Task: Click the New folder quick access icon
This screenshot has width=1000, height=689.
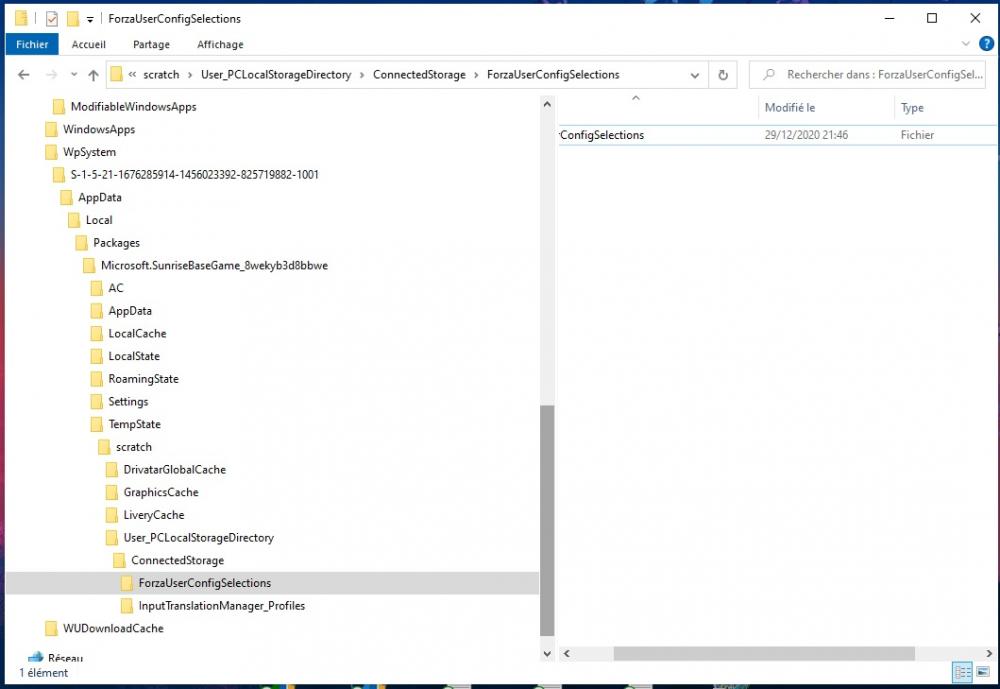Action: pyautogui.click(x=73, y=19)
